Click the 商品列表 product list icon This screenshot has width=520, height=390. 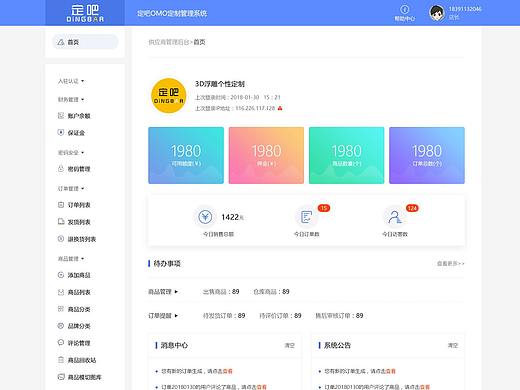(61, 292)
